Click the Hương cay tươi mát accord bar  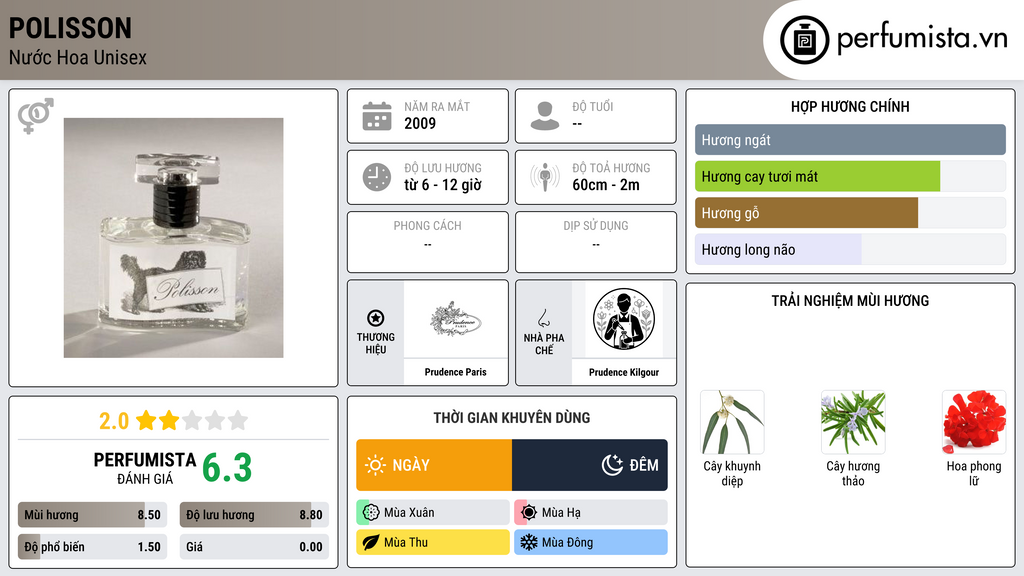click(850, 176)
